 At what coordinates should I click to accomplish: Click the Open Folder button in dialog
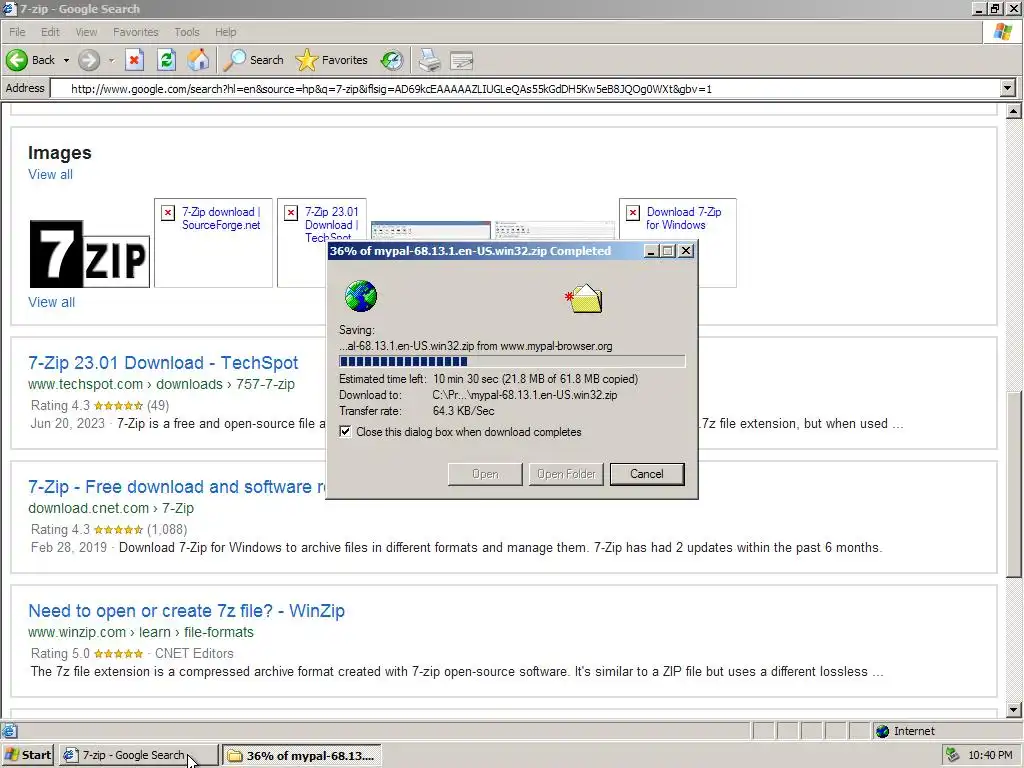[566, 474]
